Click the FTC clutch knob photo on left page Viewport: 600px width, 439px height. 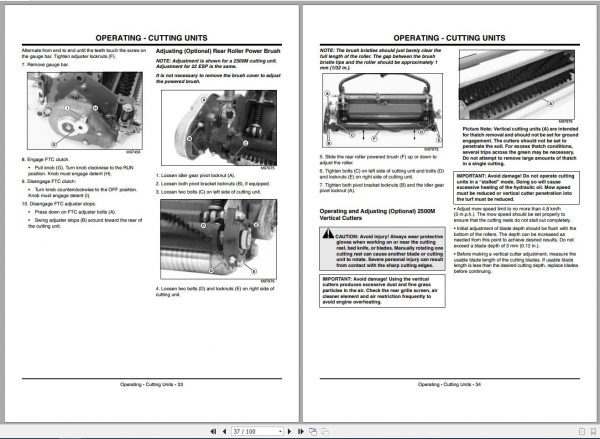click(x=85, y=111)
